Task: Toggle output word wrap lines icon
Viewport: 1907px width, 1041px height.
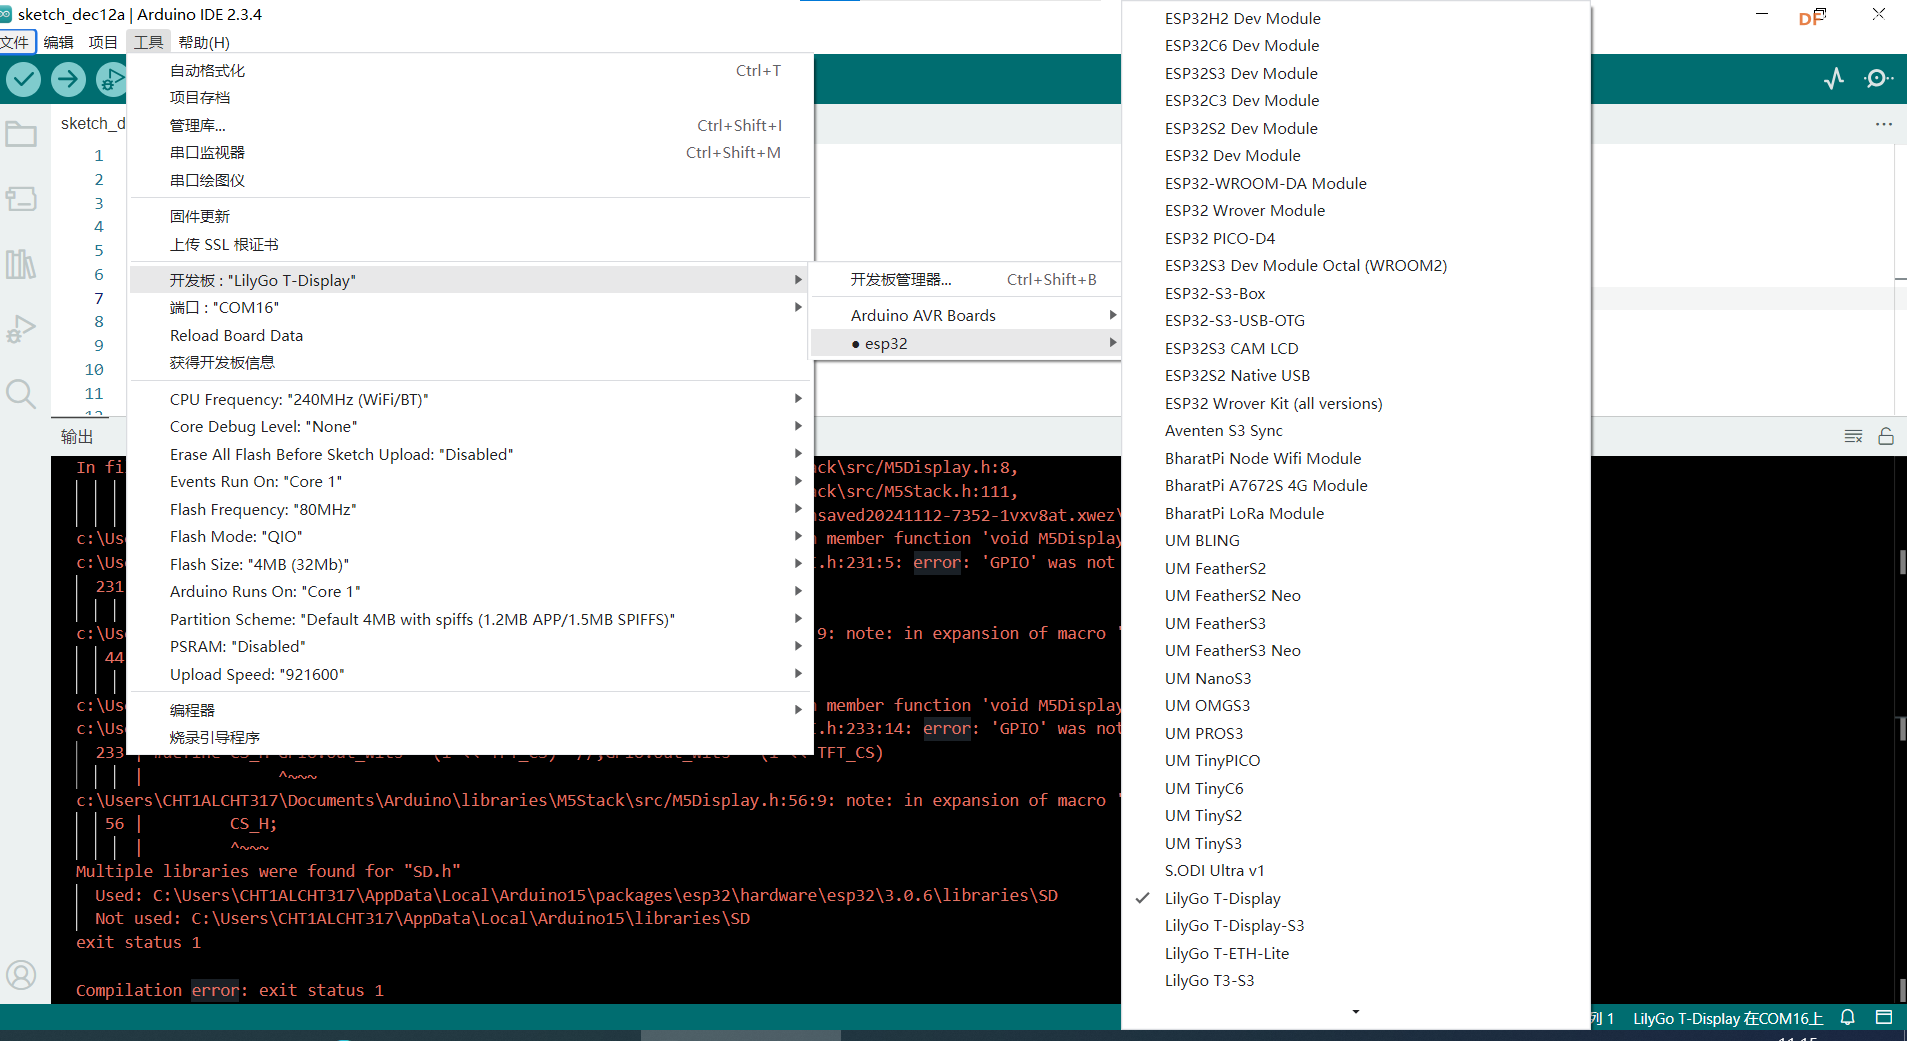Action: (1853, 436)
